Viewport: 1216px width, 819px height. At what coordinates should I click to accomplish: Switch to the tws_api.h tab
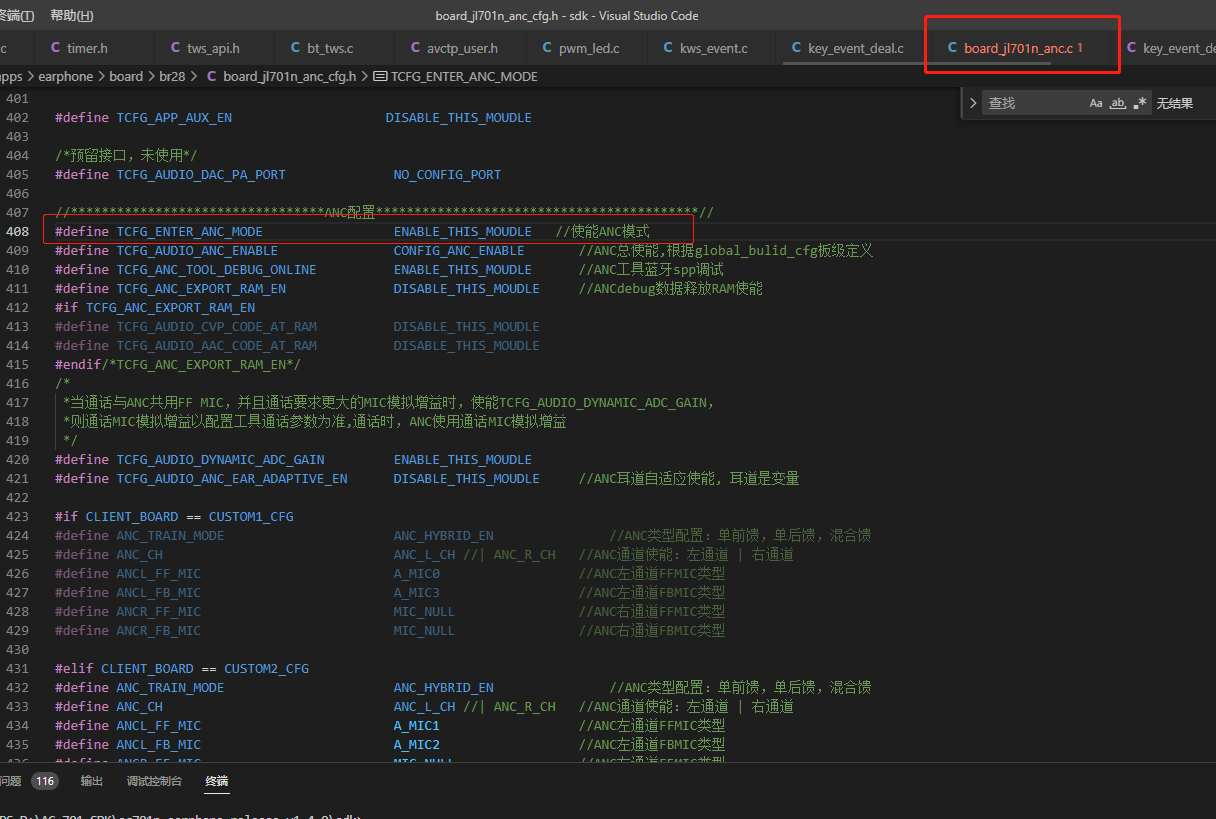(x=213, y=48)
